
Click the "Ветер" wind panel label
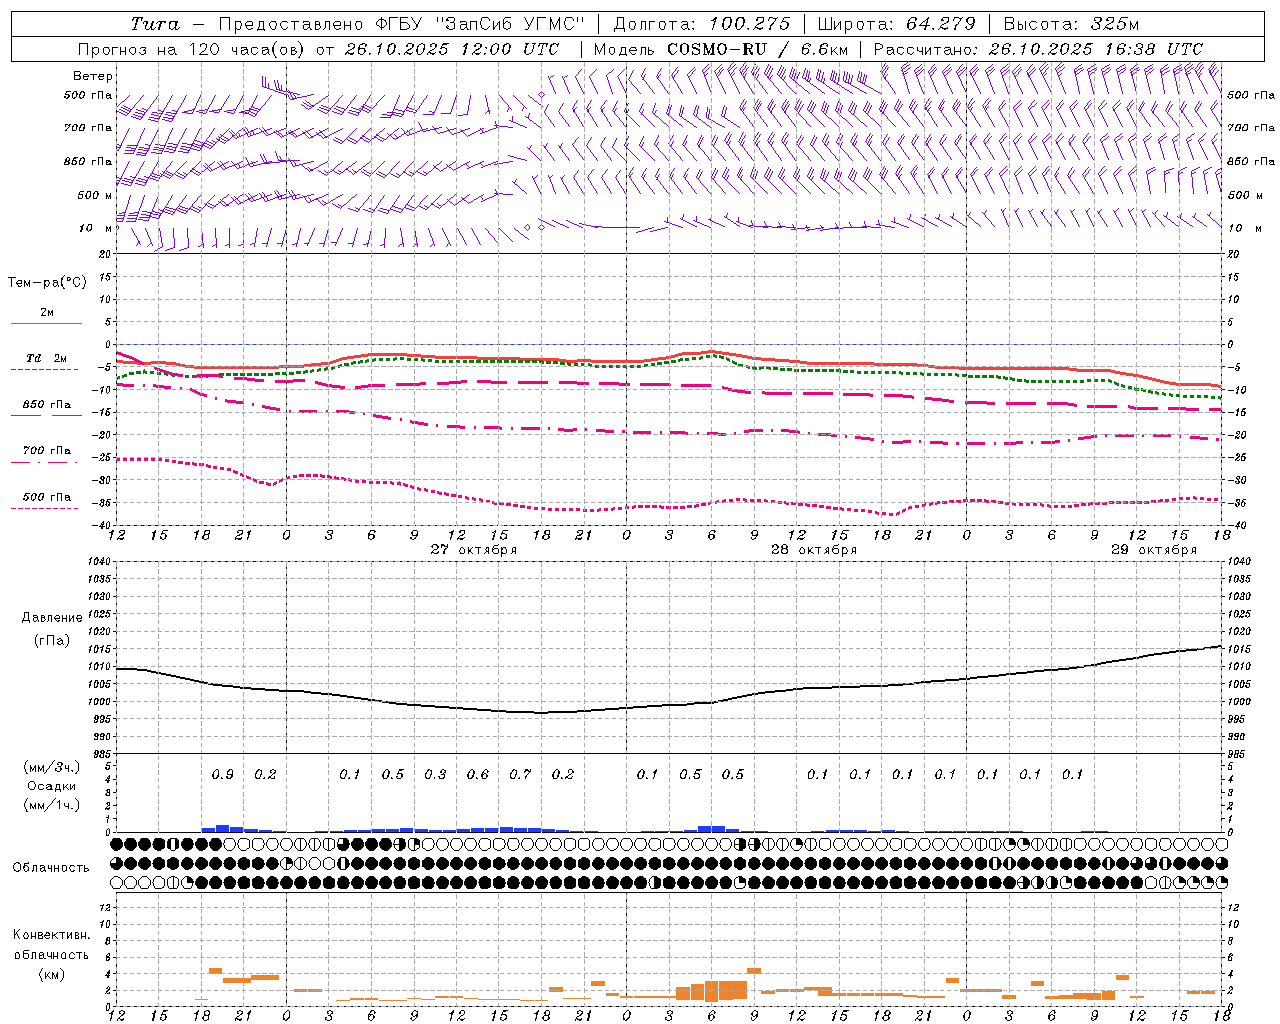[x=93, y=76]
